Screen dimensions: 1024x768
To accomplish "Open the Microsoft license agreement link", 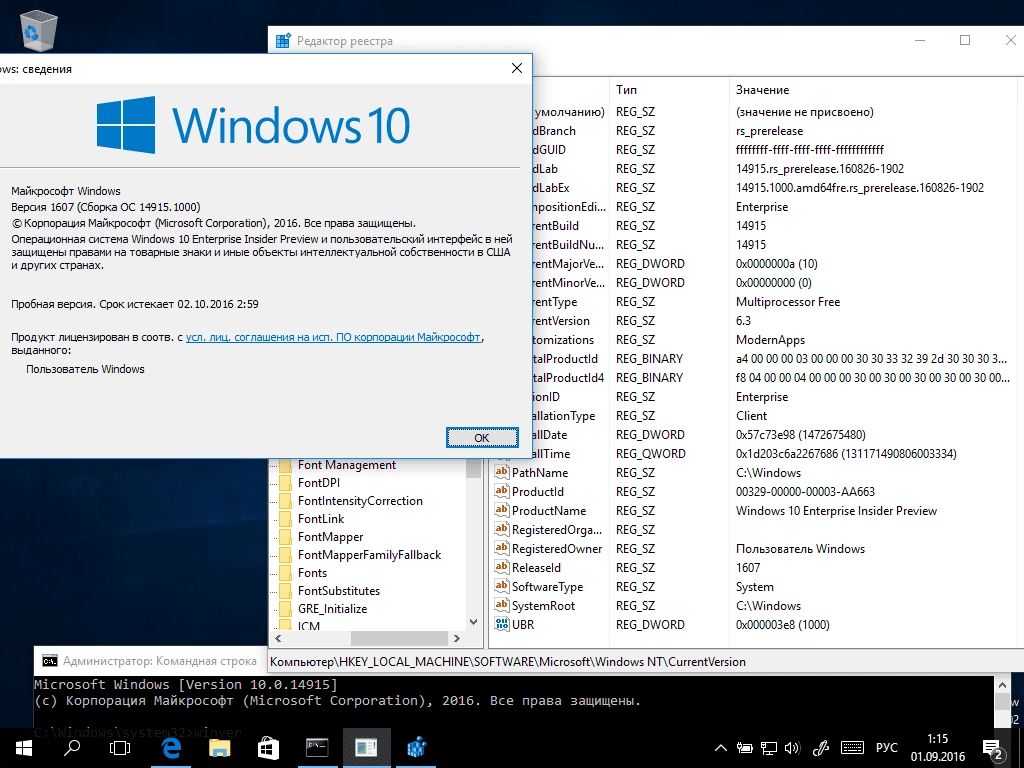I will (334, 337).
